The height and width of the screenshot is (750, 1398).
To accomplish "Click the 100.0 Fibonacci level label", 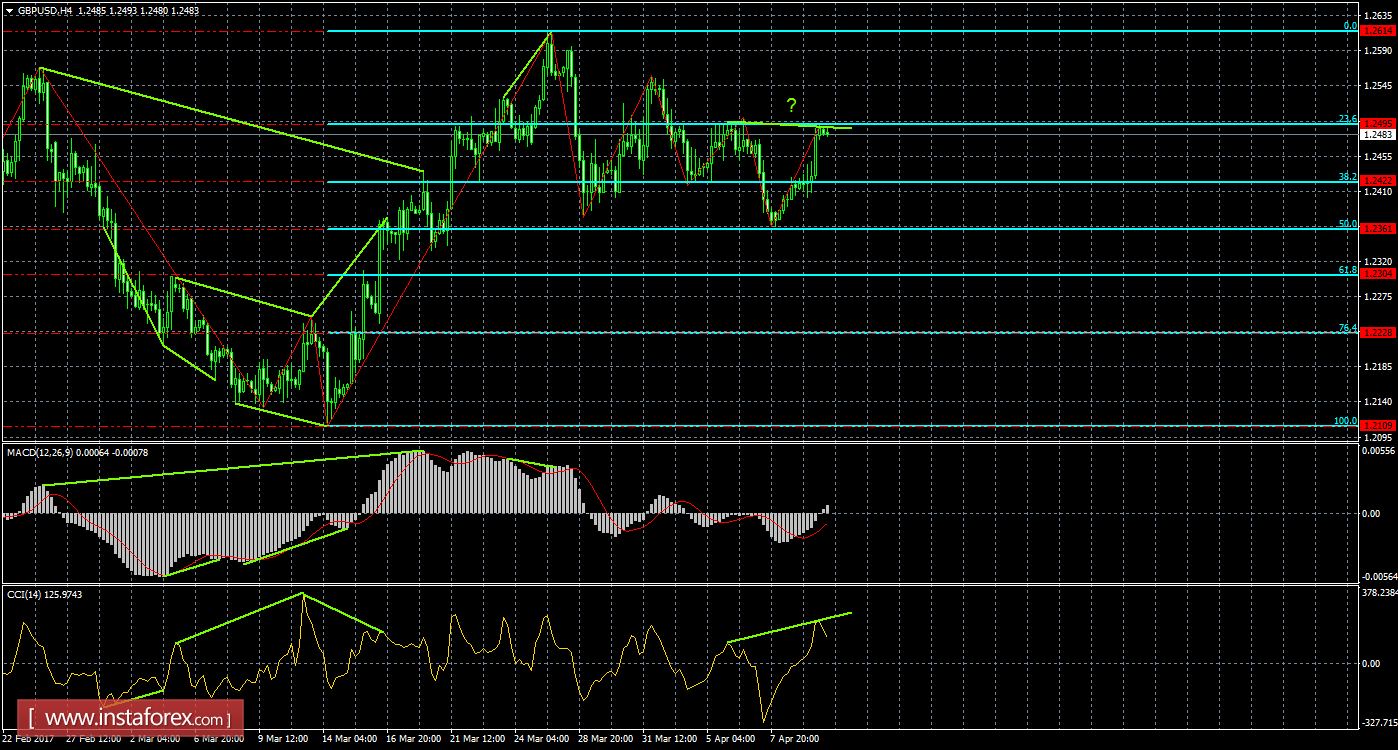I will 1345,420.
